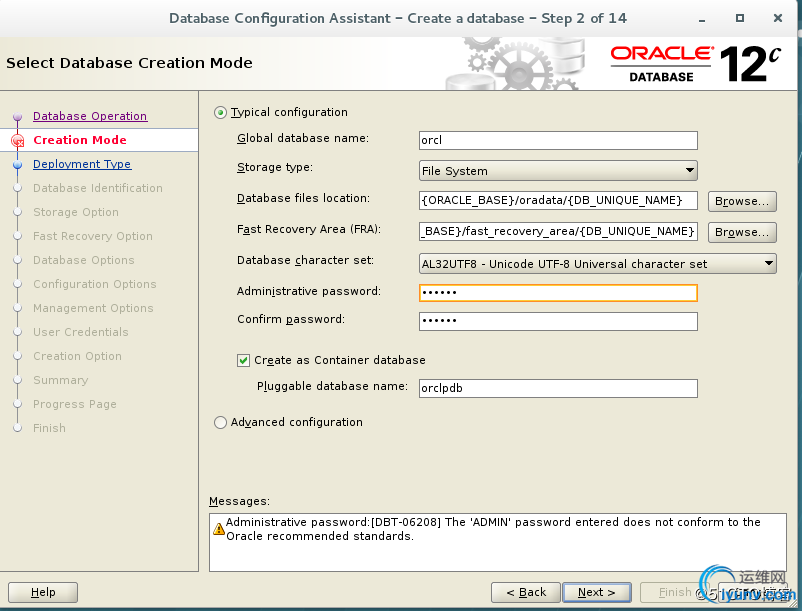Click the Progress Page step label

(75, 404)
